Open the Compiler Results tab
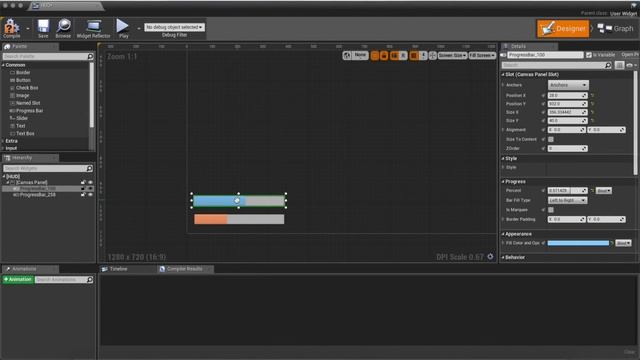640x360 pixels. coord(184,269)
